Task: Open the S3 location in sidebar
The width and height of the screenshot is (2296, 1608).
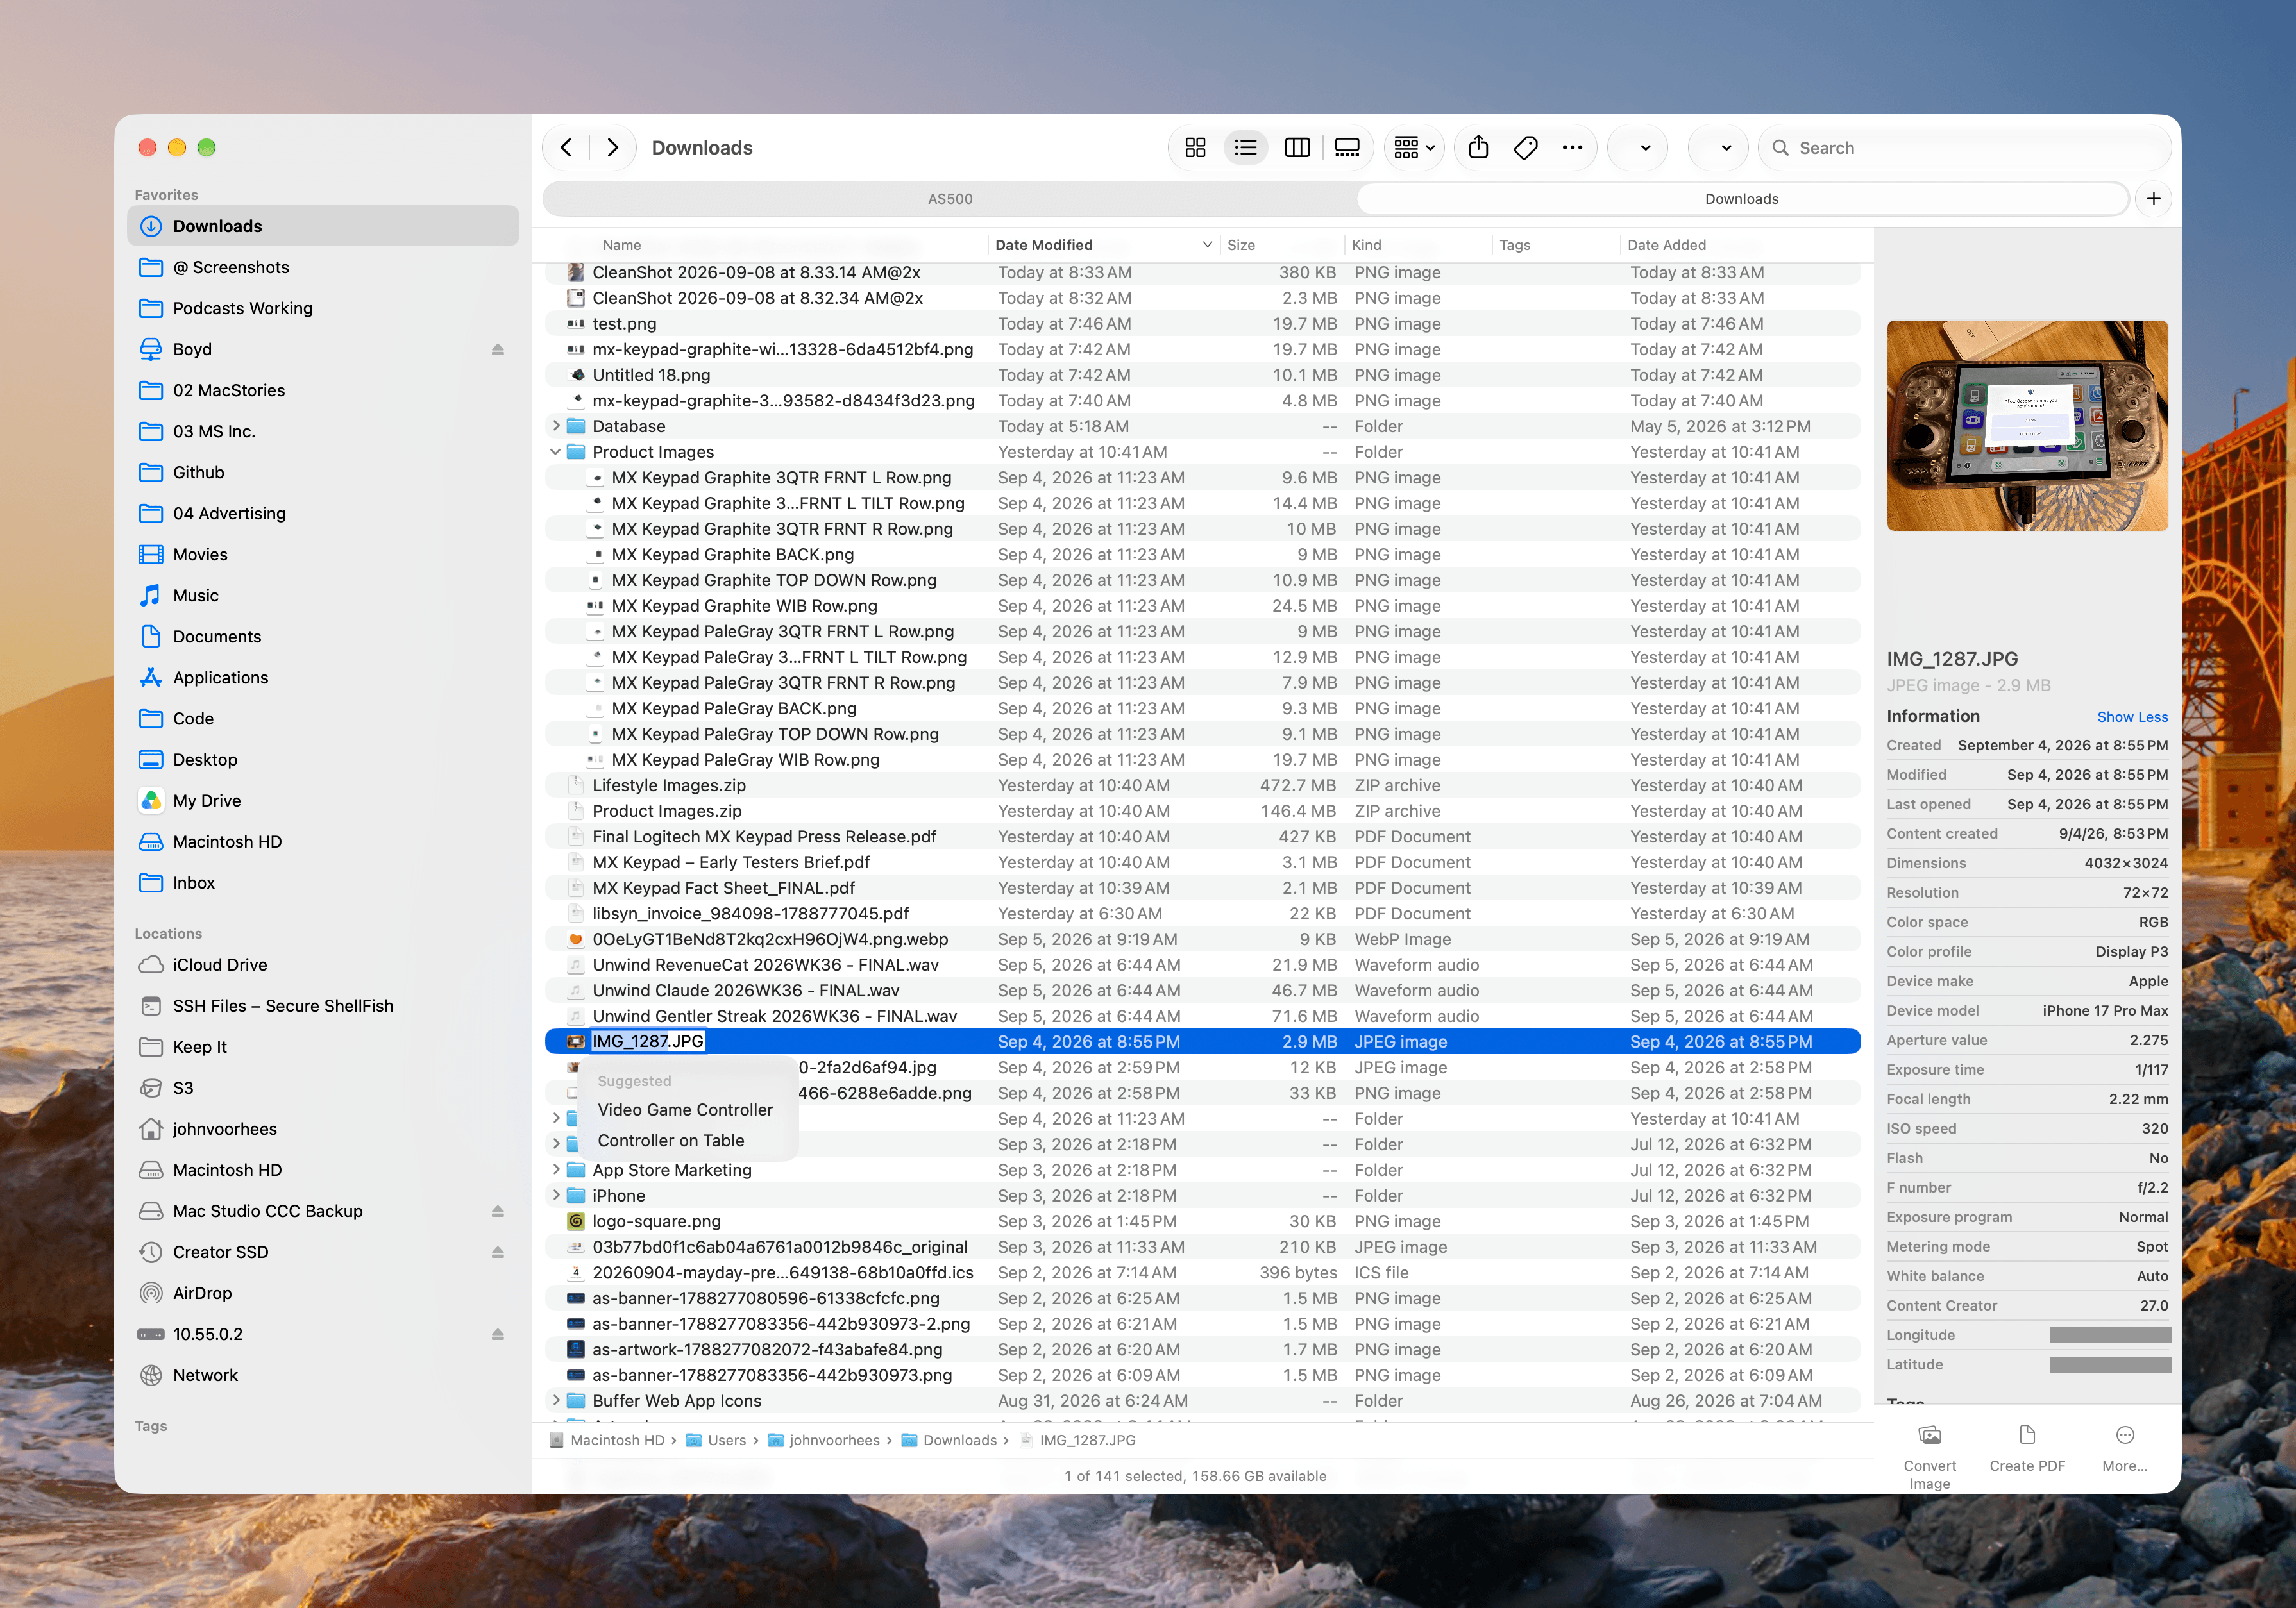Action: tap(323, 1088)
